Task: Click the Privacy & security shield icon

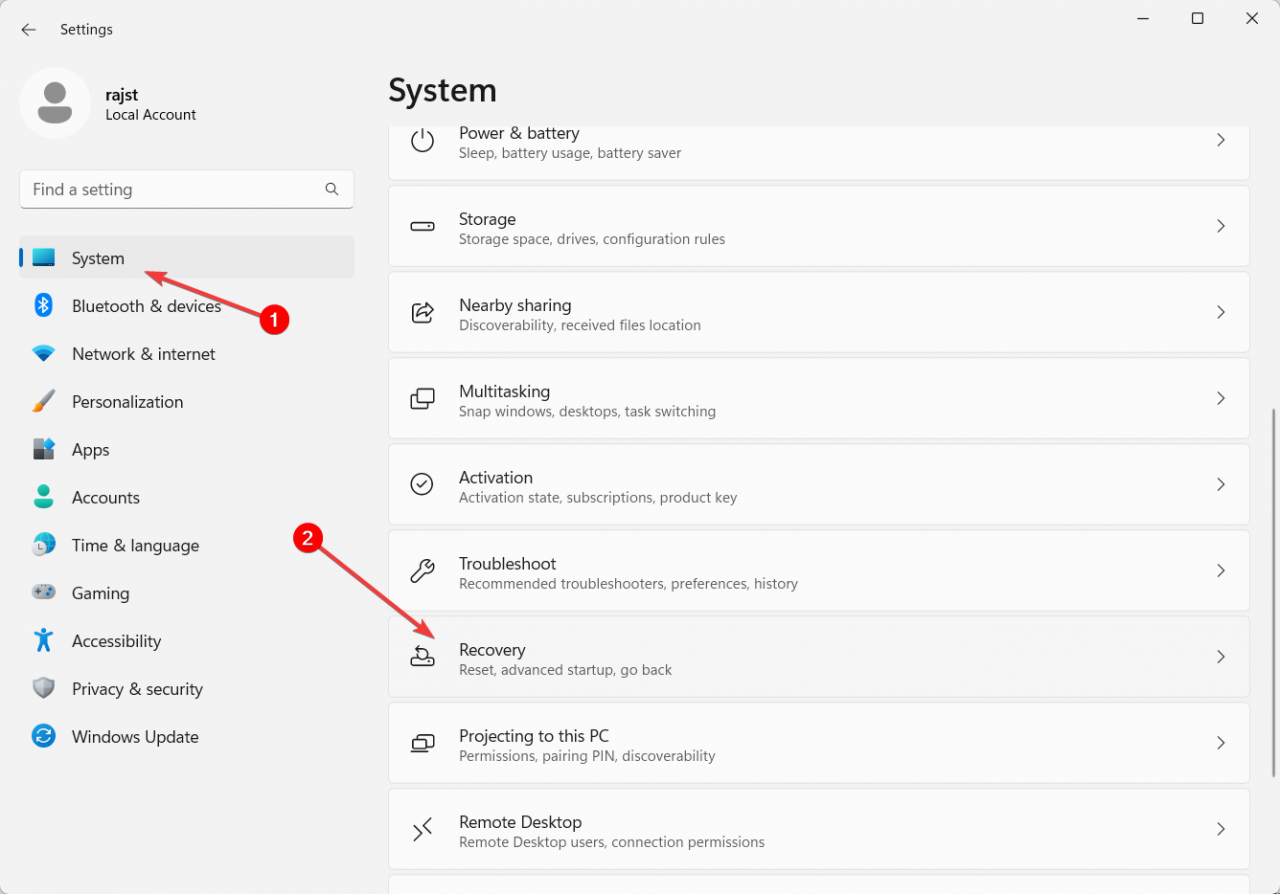Action: point(43,689)
